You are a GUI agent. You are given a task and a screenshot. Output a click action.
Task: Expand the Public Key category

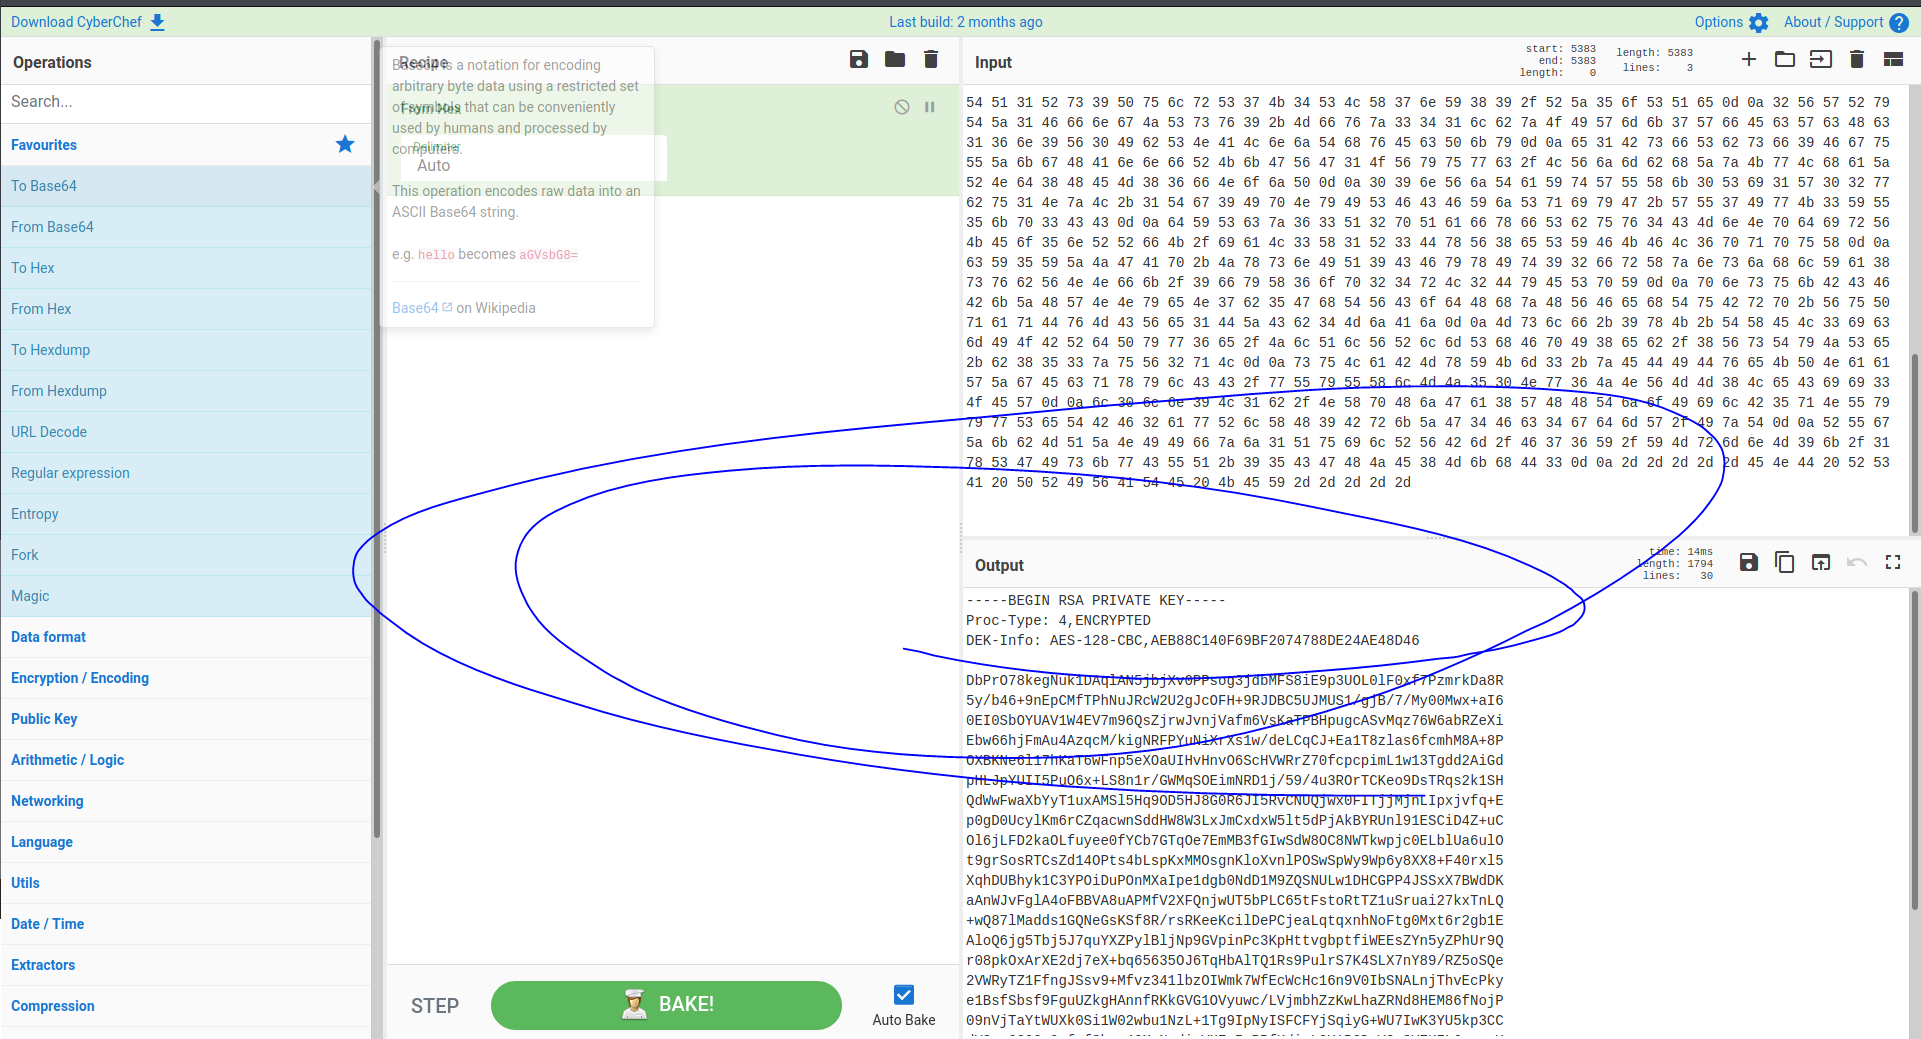click(x=186, y=719)
